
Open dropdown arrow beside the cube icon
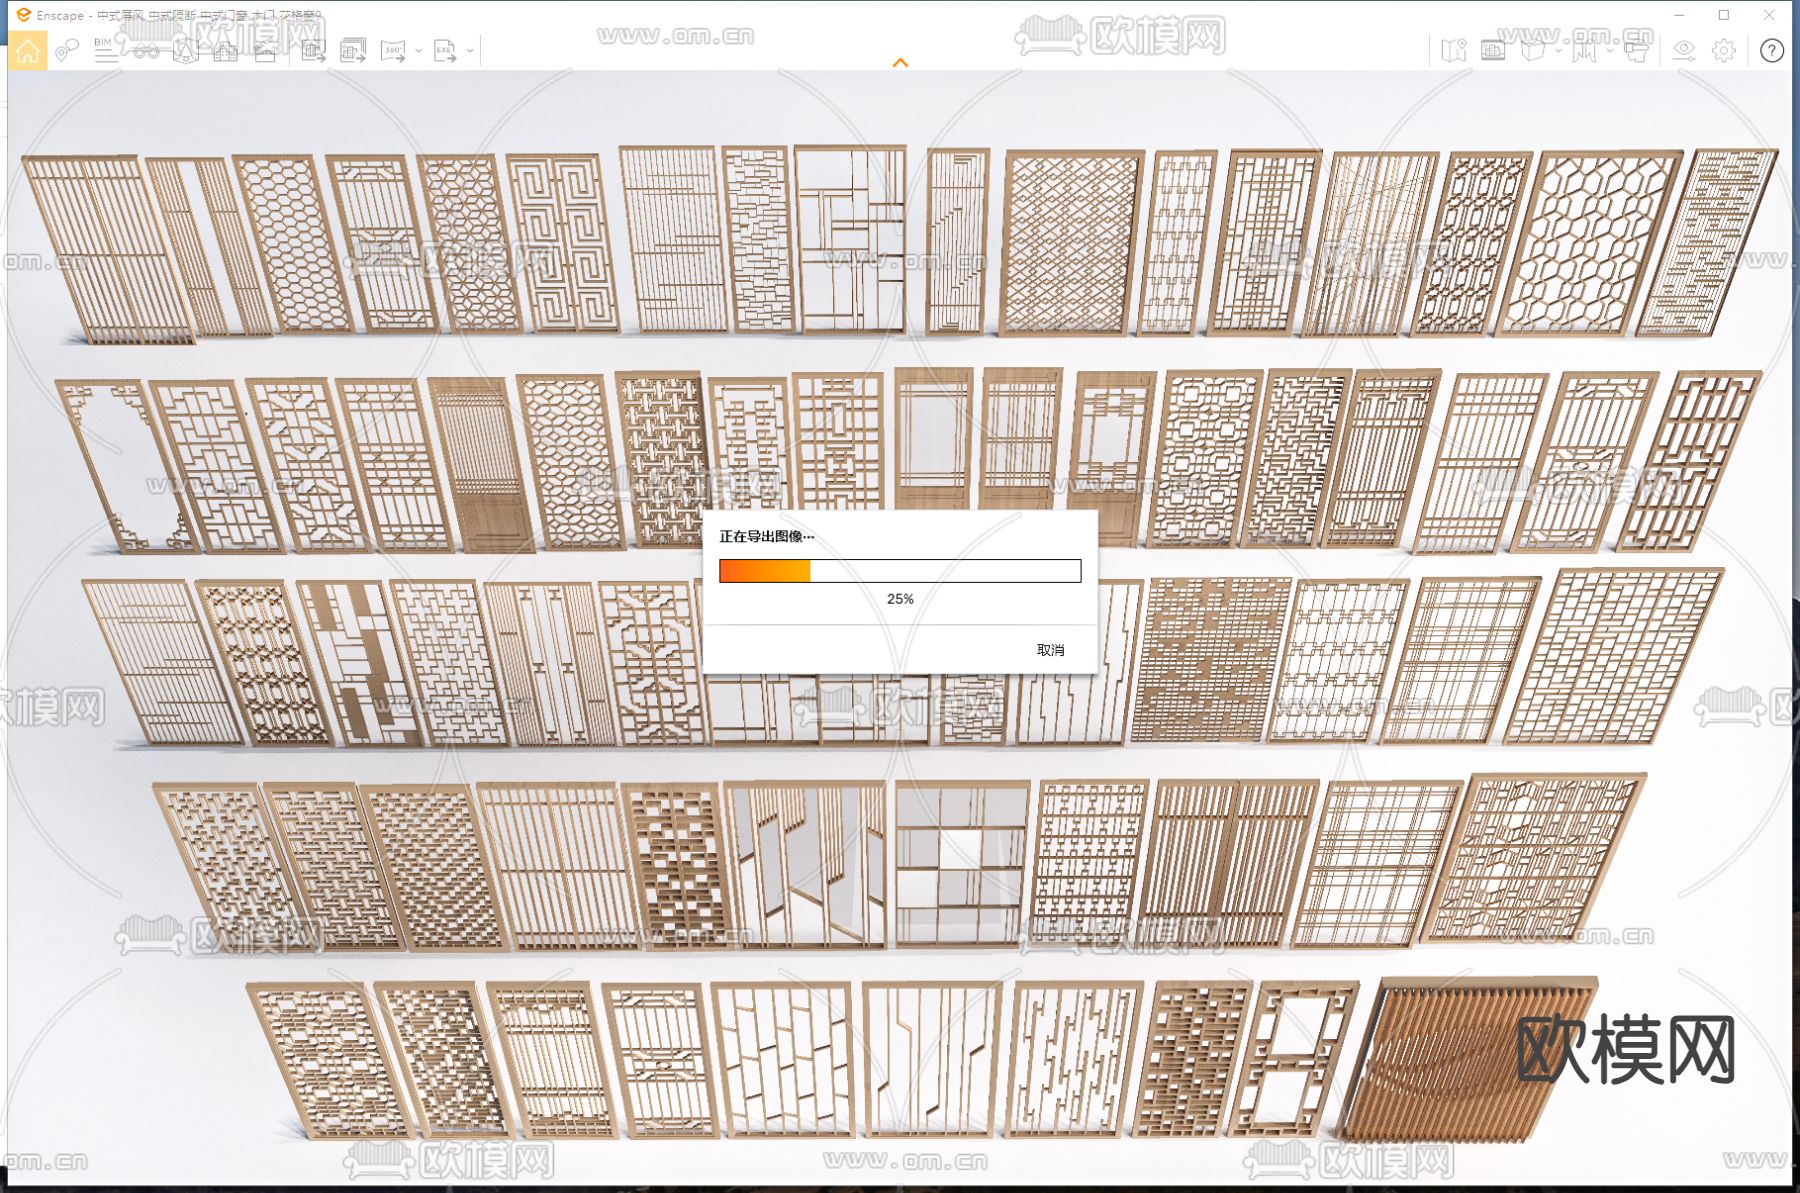click(x=1558, y=51)
